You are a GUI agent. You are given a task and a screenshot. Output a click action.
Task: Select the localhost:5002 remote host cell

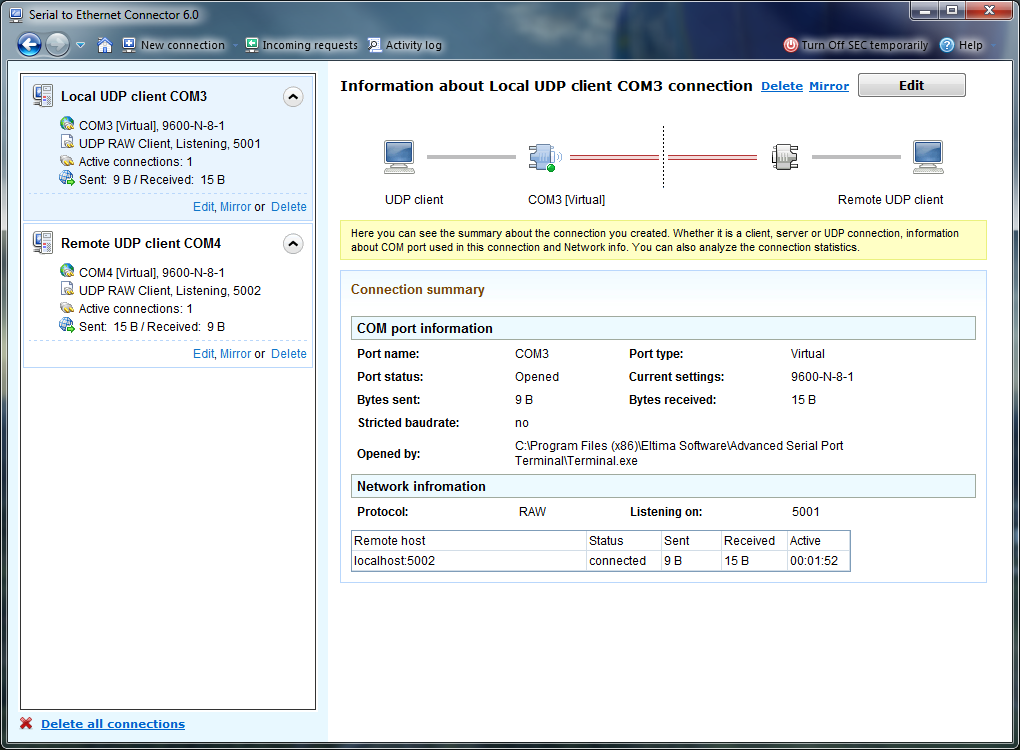[468, 561]
